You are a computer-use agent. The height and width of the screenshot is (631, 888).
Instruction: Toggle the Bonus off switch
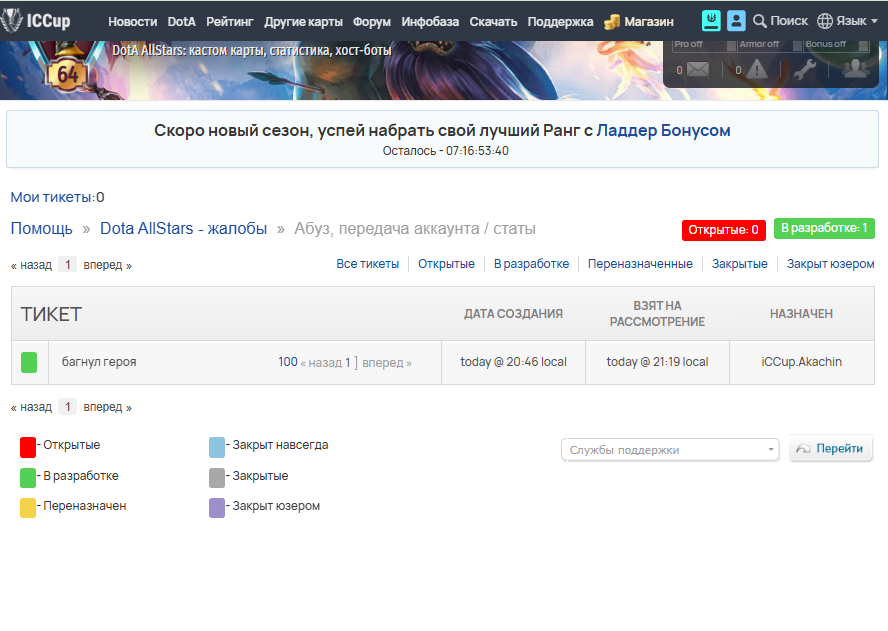tap(863, 44)
